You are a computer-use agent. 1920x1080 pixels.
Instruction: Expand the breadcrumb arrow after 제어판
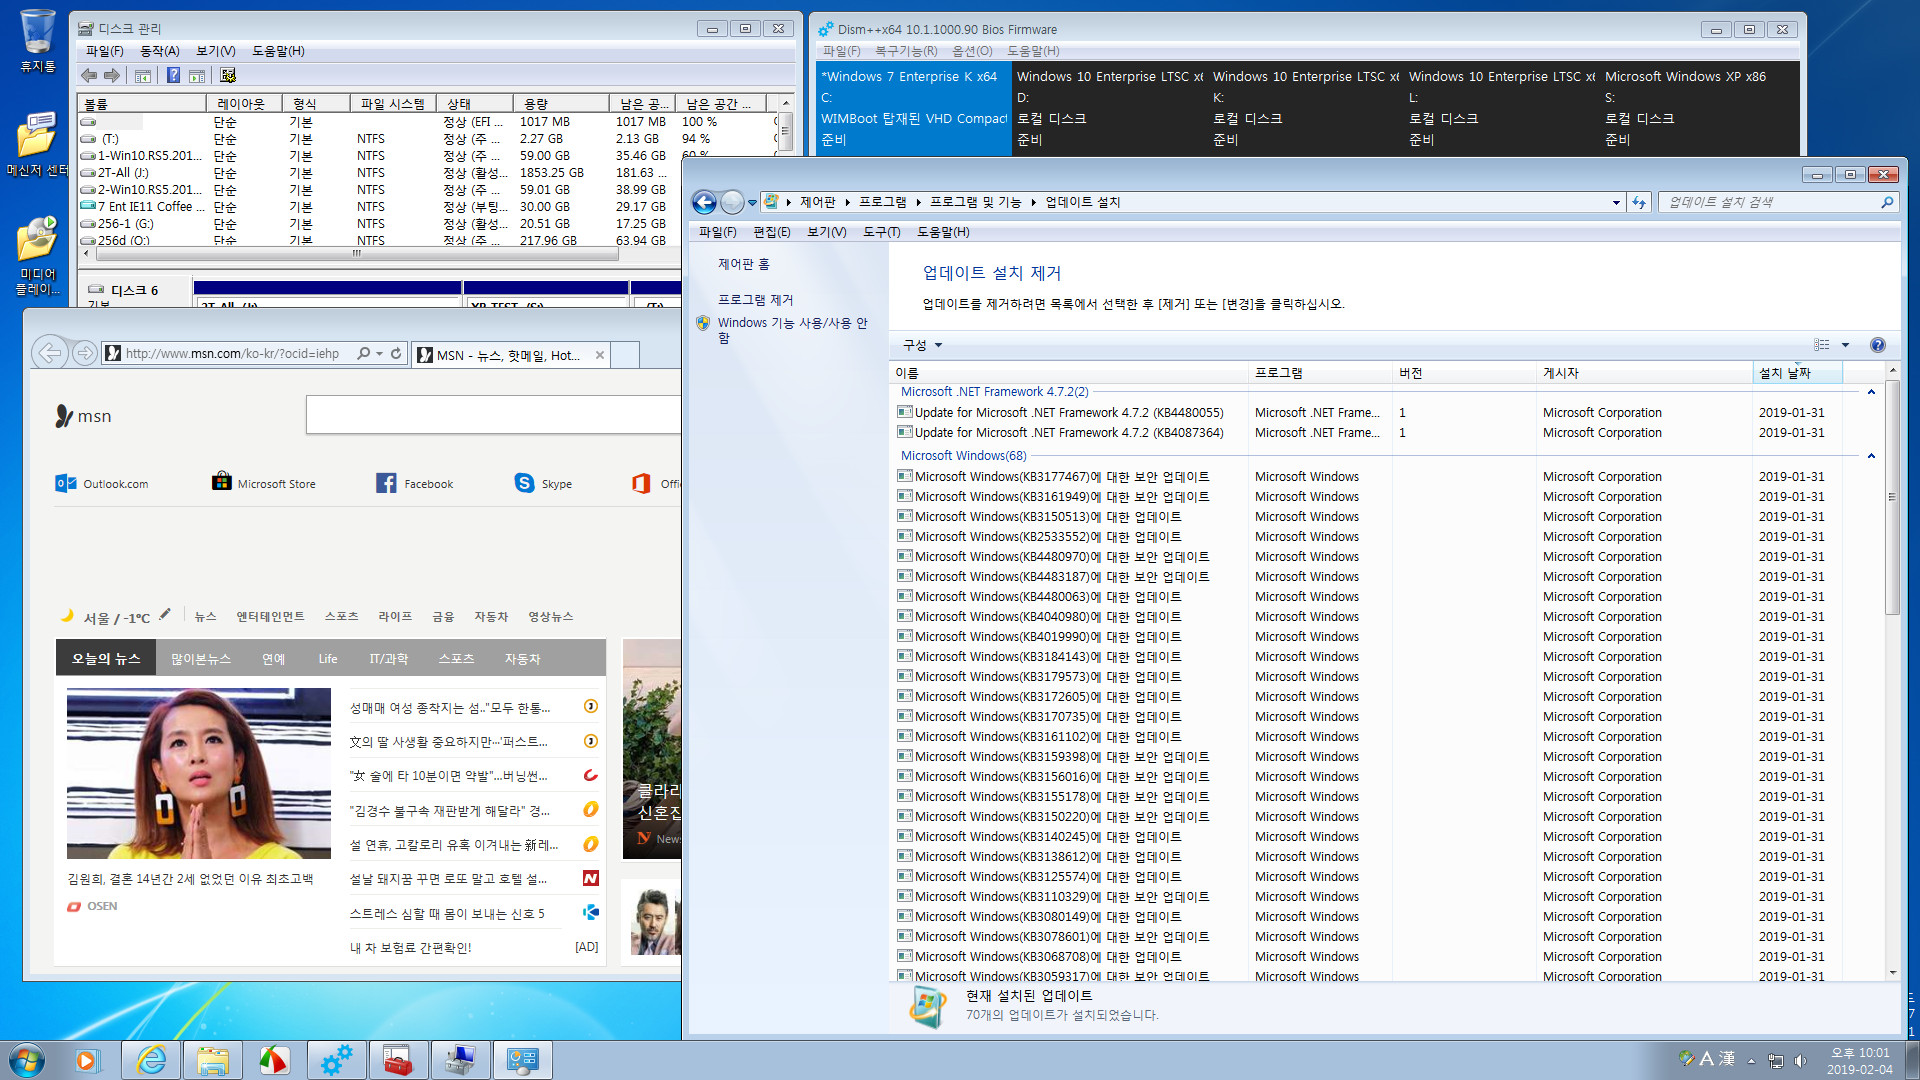847,202
